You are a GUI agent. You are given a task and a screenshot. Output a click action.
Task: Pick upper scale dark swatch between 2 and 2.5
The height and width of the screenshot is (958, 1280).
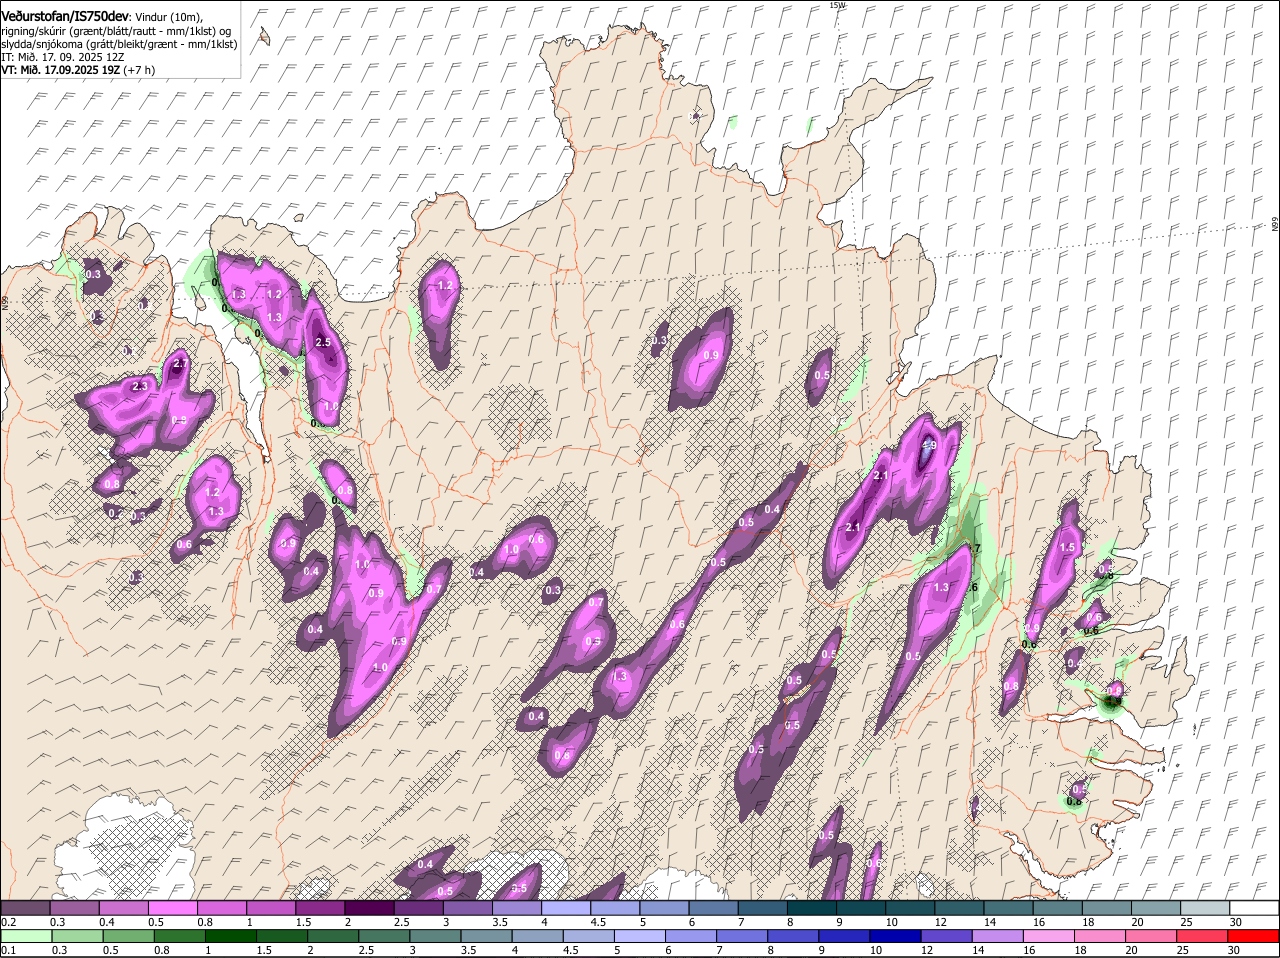[x=369, y=908]
